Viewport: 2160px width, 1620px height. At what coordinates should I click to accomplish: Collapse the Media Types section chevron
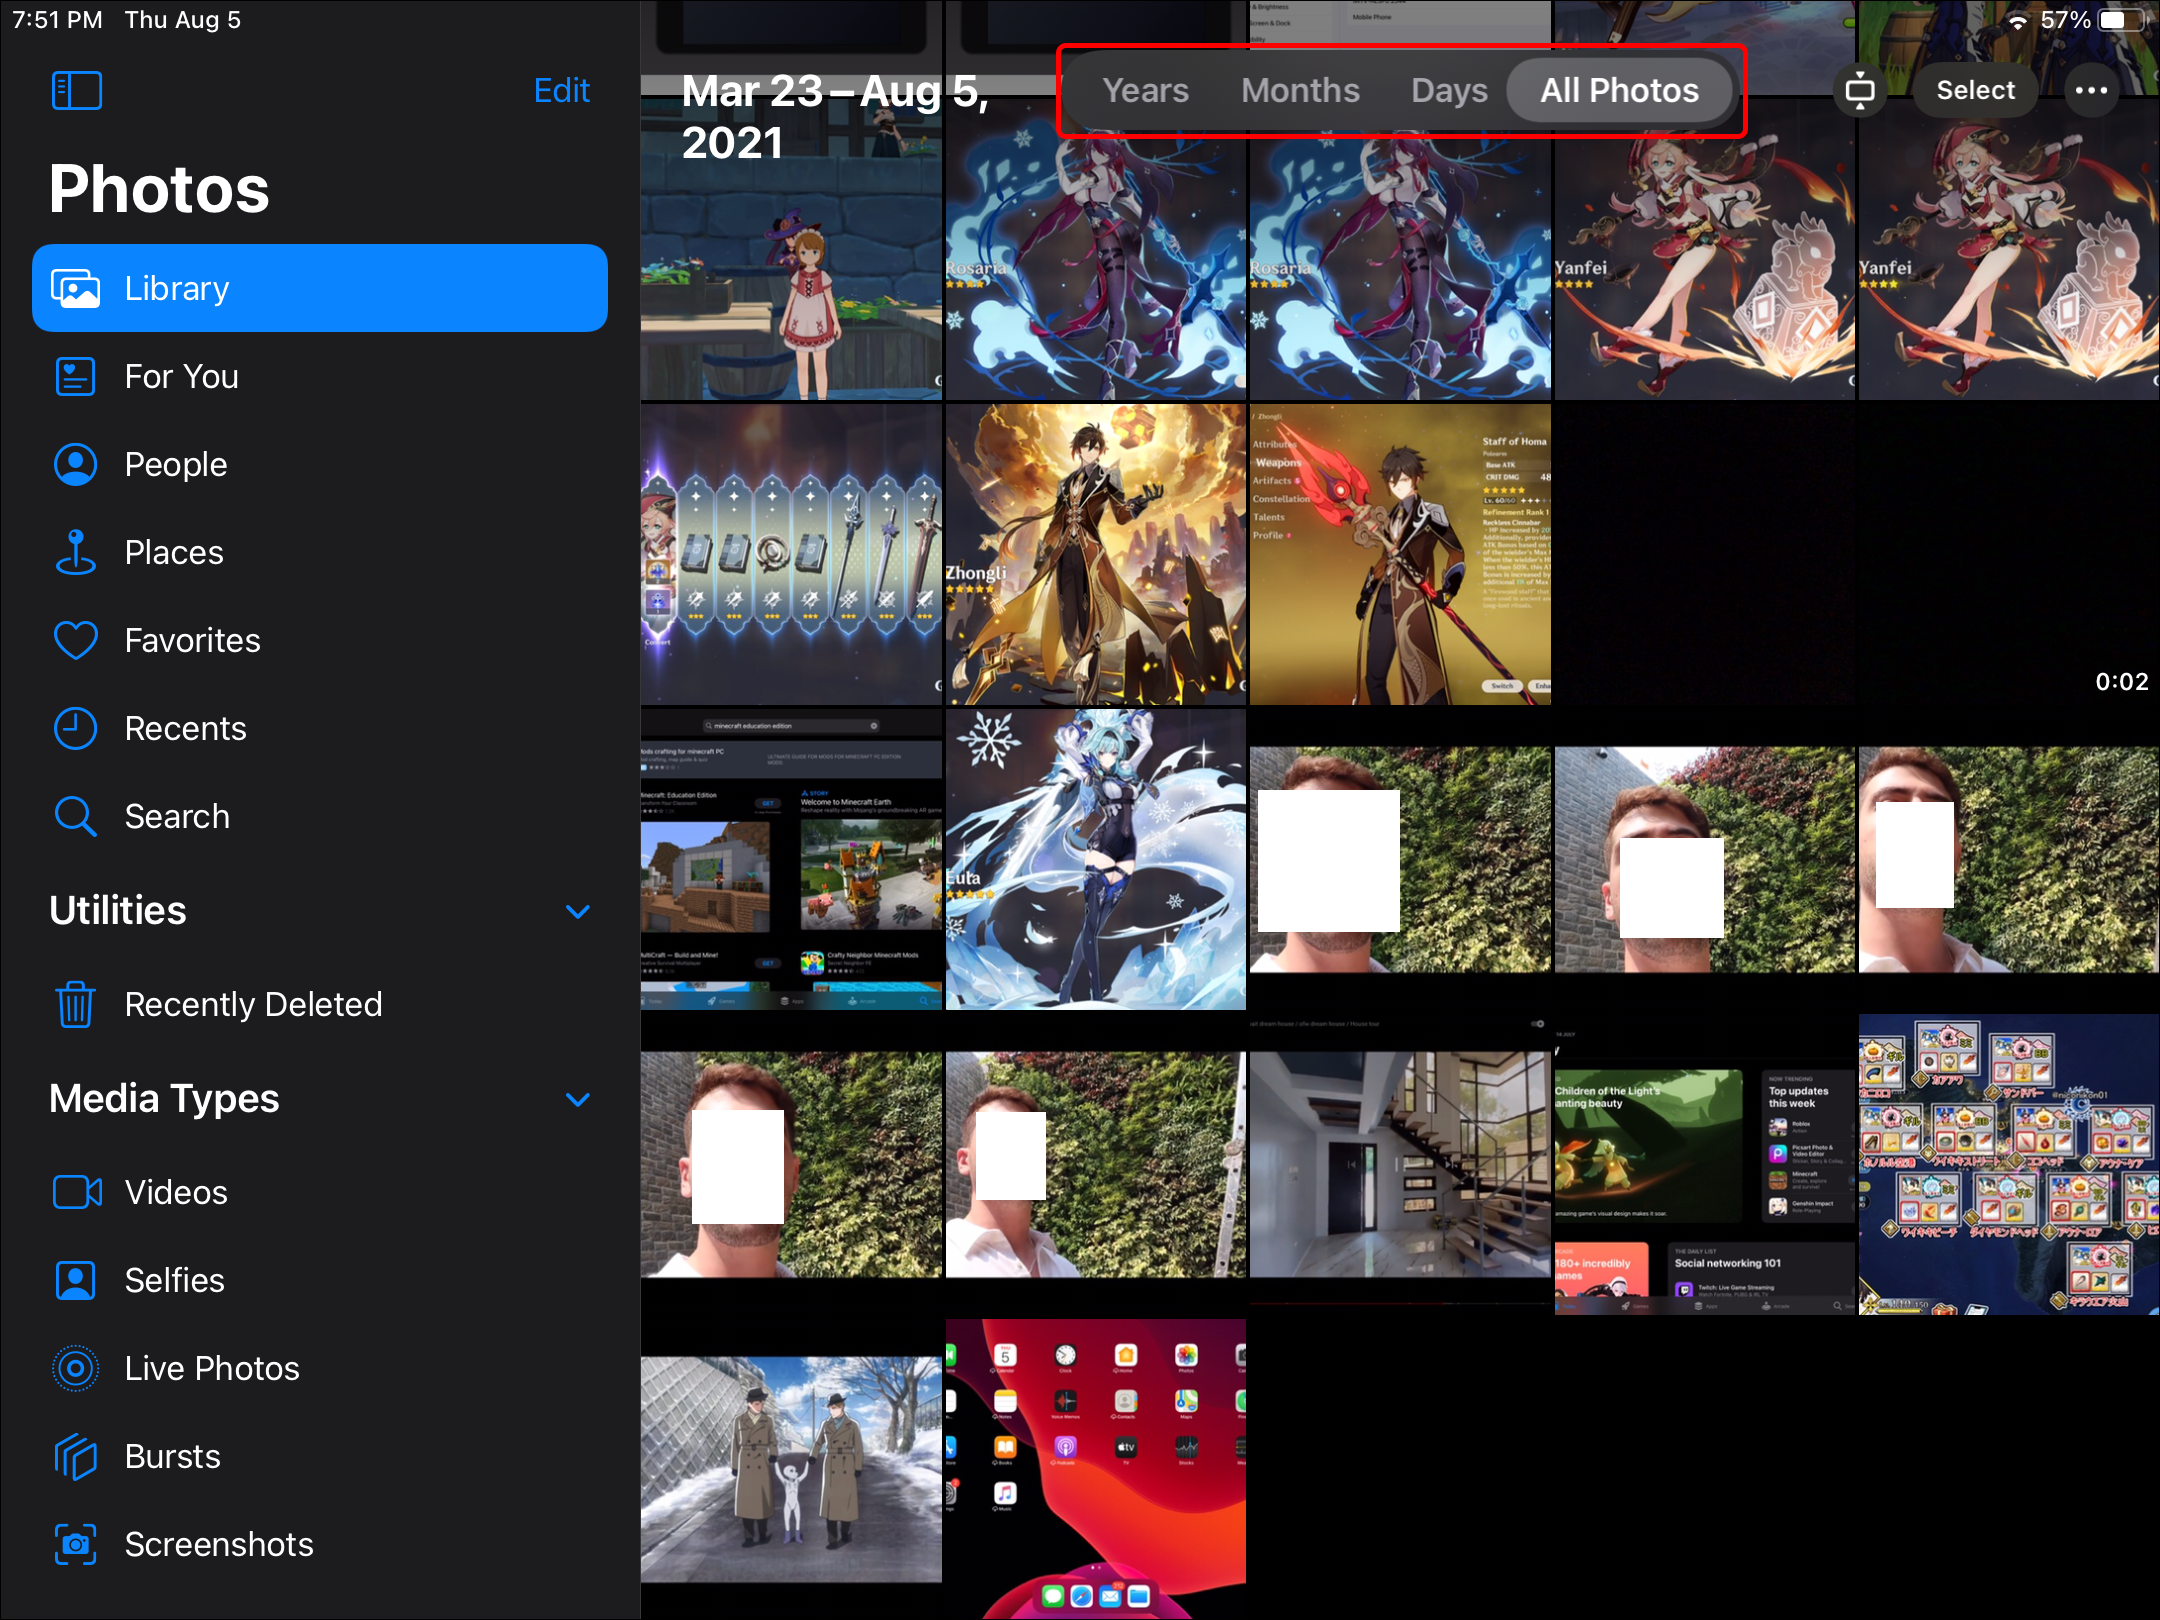pyautogui.click(x=577, y=1099)
